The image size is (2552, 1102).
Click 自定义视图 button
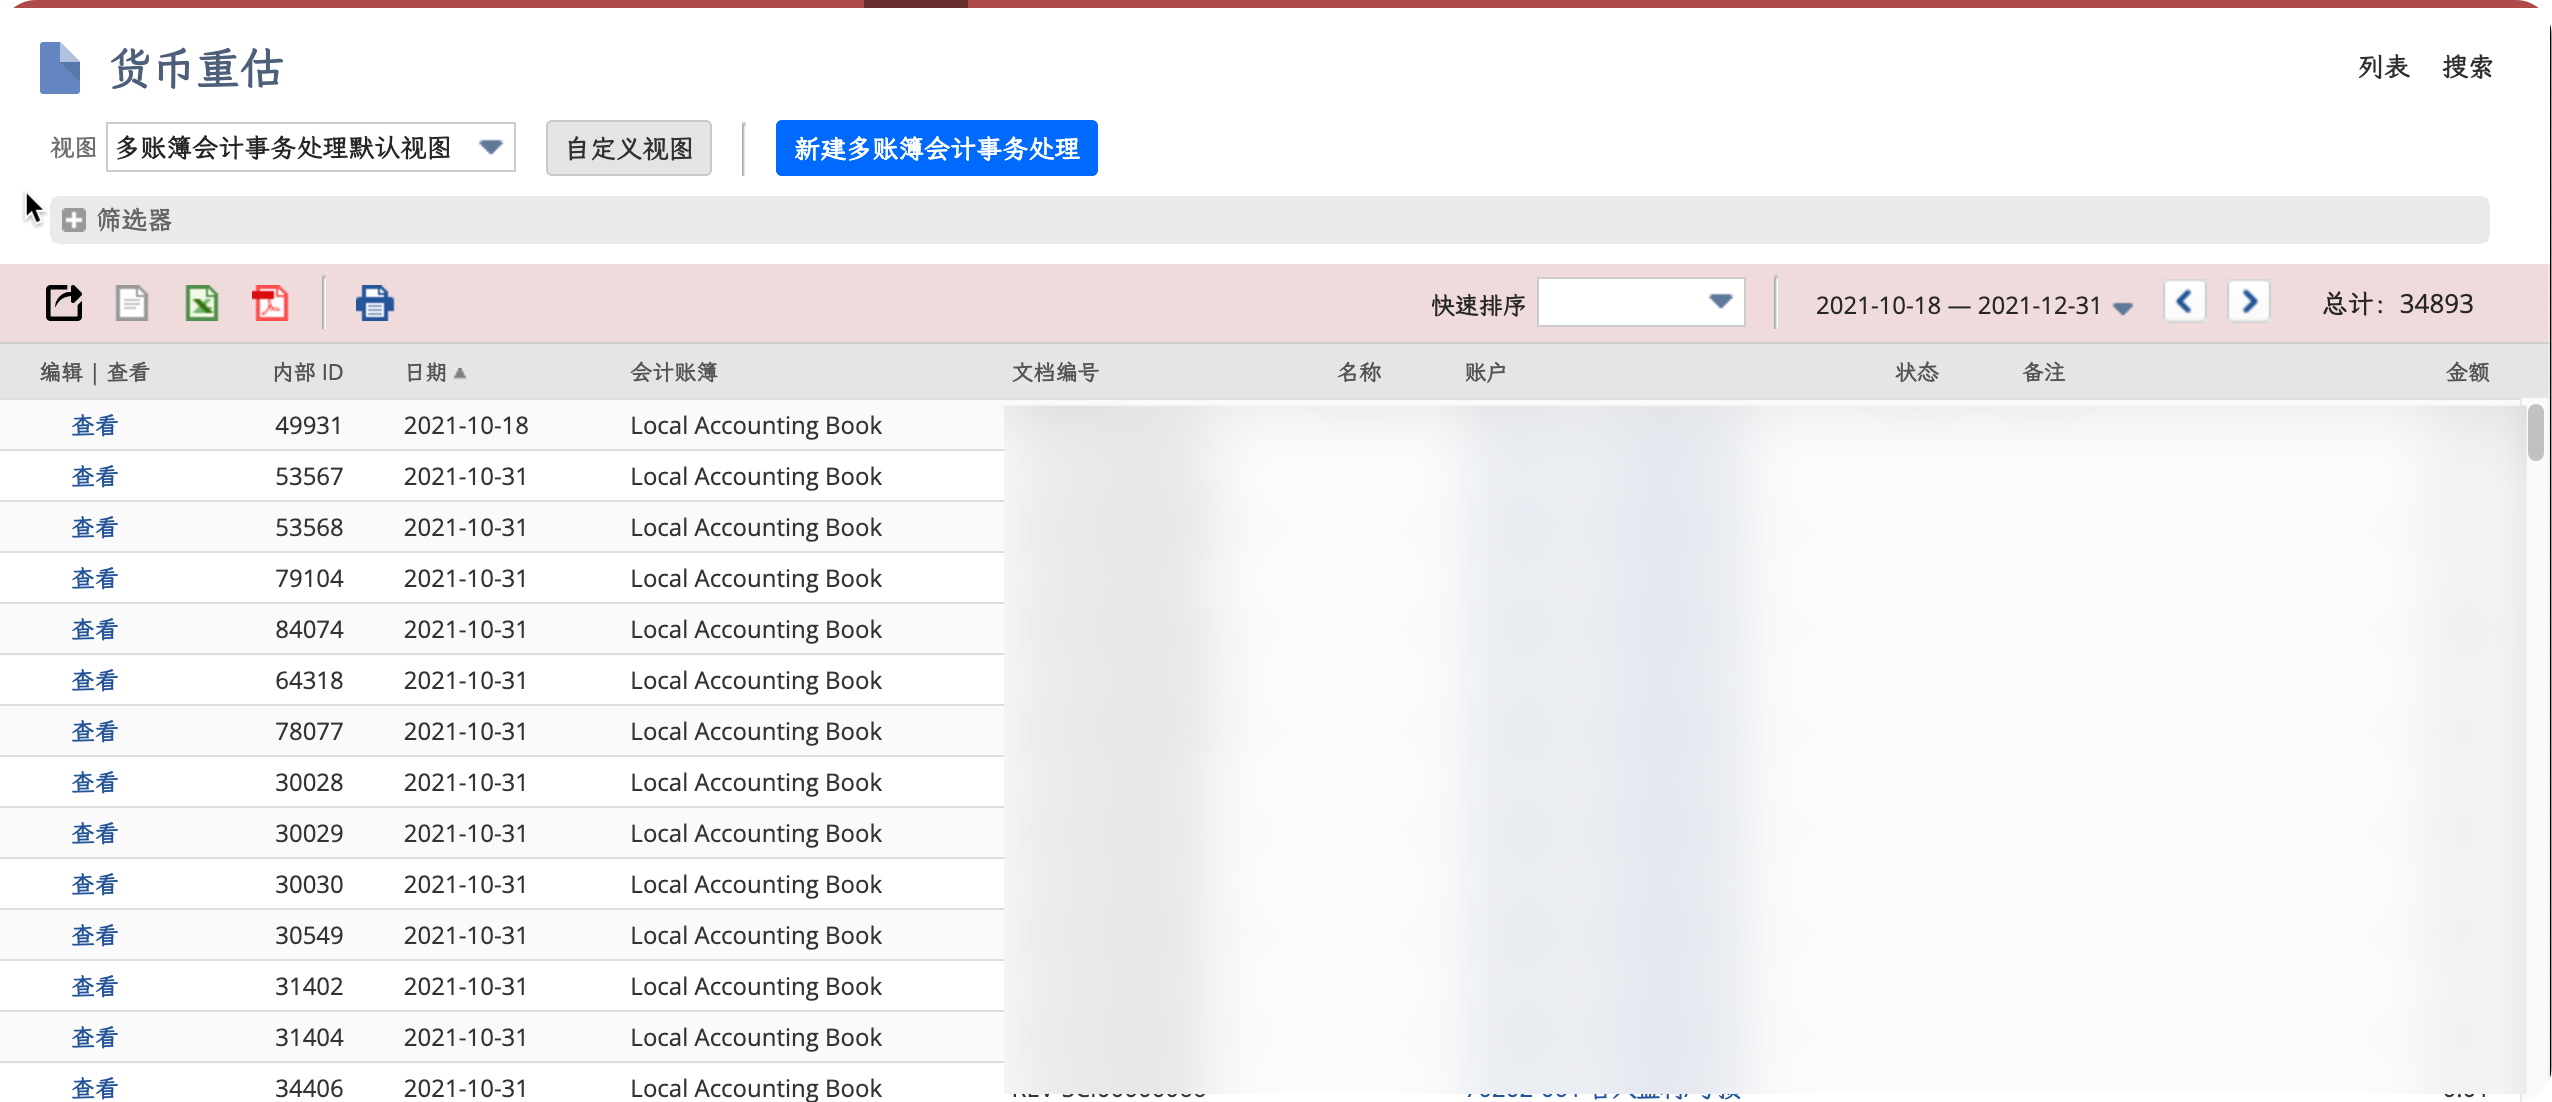click(629, 148)
